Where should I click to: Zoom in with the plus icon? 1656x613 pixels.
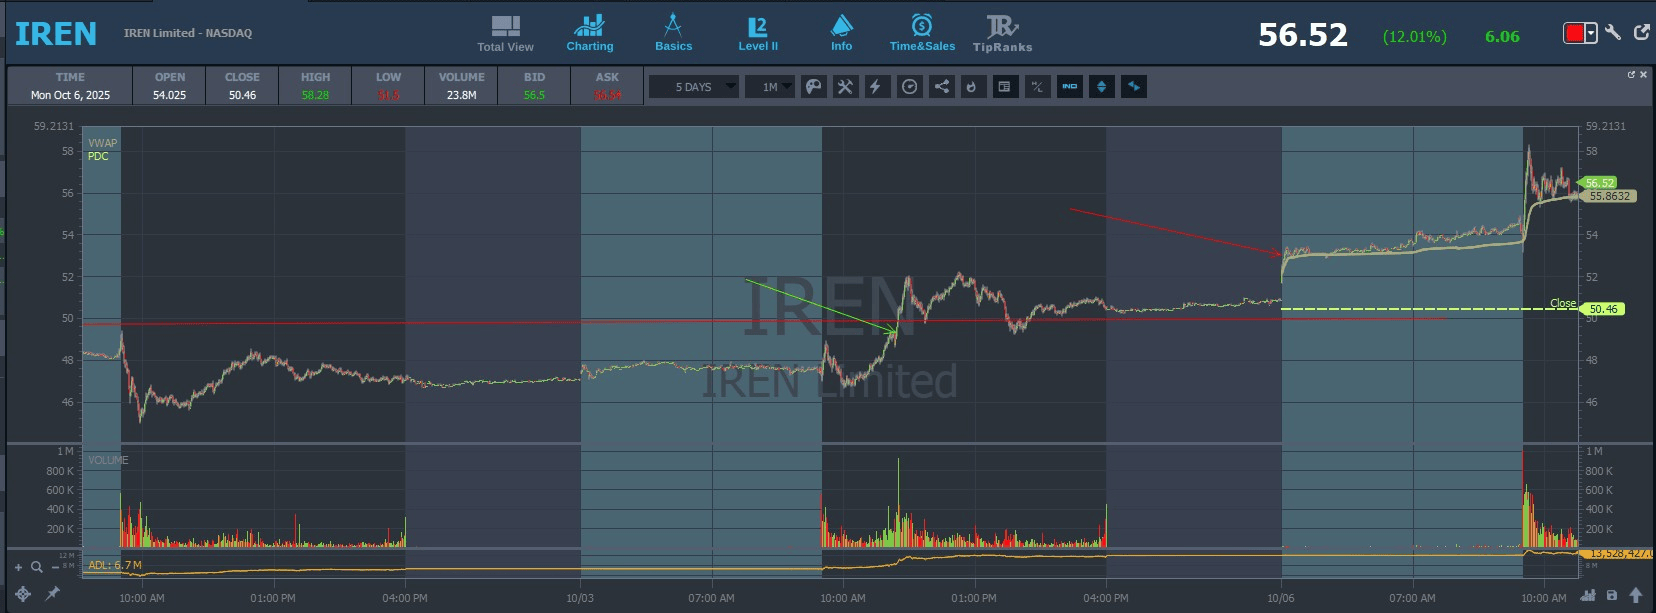click(x=18, y=567)
